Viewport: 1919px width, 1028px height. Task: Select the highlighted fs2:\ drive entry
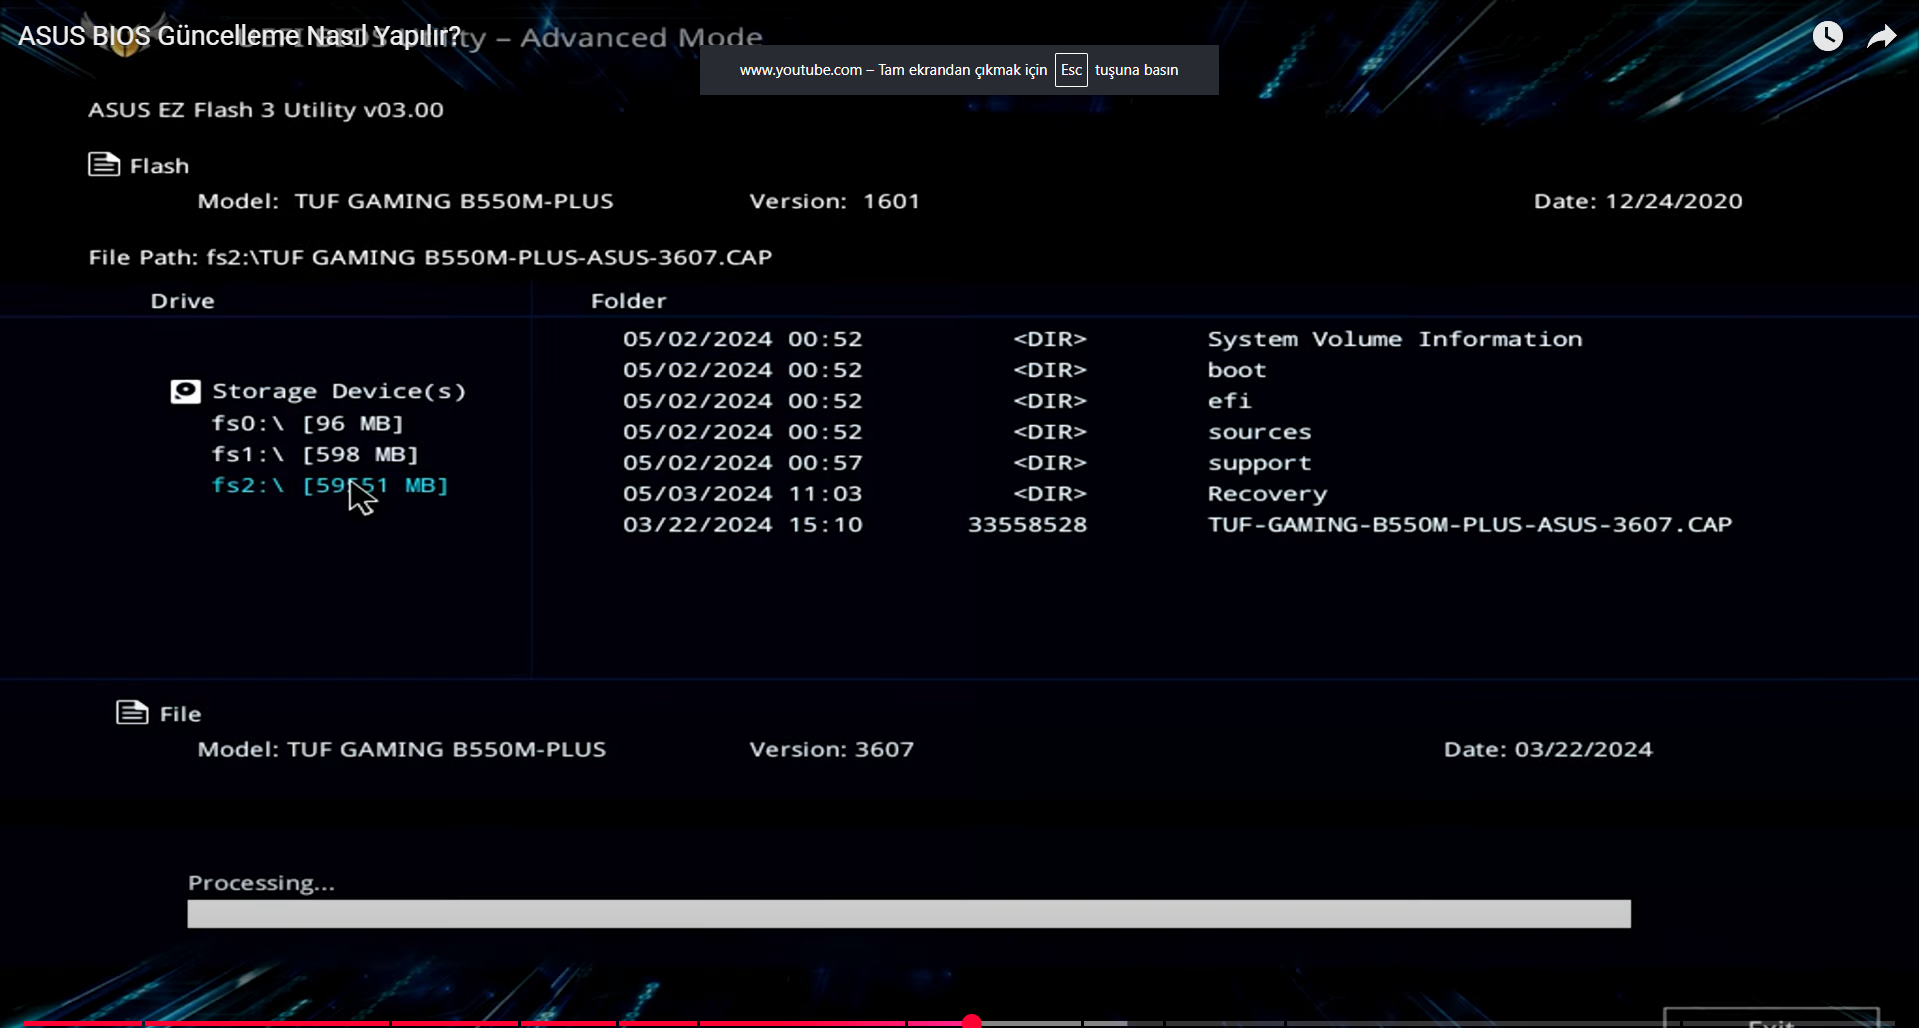pyautogui.click(x=330, y=485)
